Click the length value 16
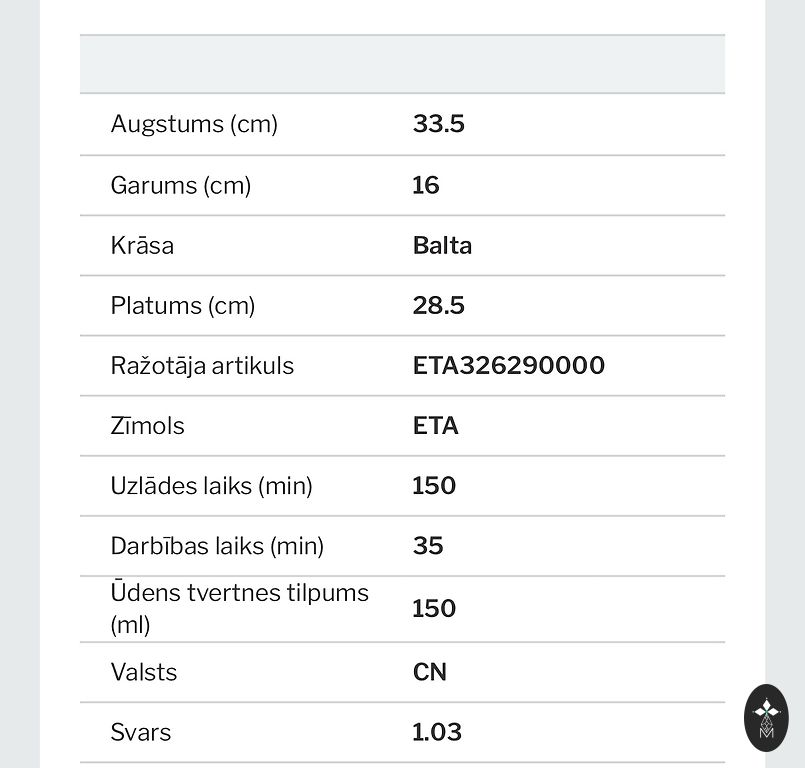Screen dimensions: 805x768 pos(426,185)
